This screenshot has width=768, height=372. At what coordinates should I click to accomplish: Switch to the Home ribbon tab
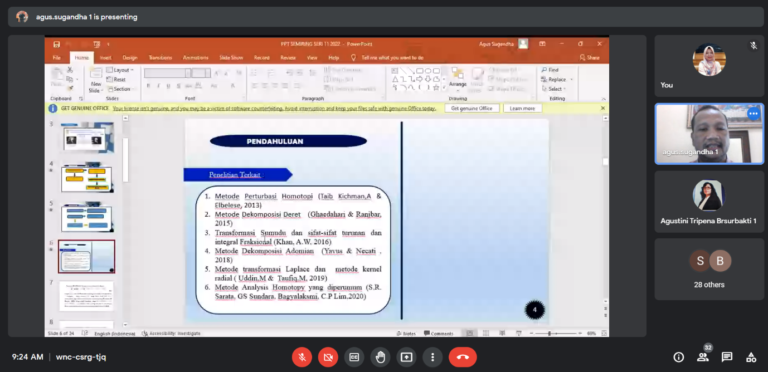tap(82, 57)
